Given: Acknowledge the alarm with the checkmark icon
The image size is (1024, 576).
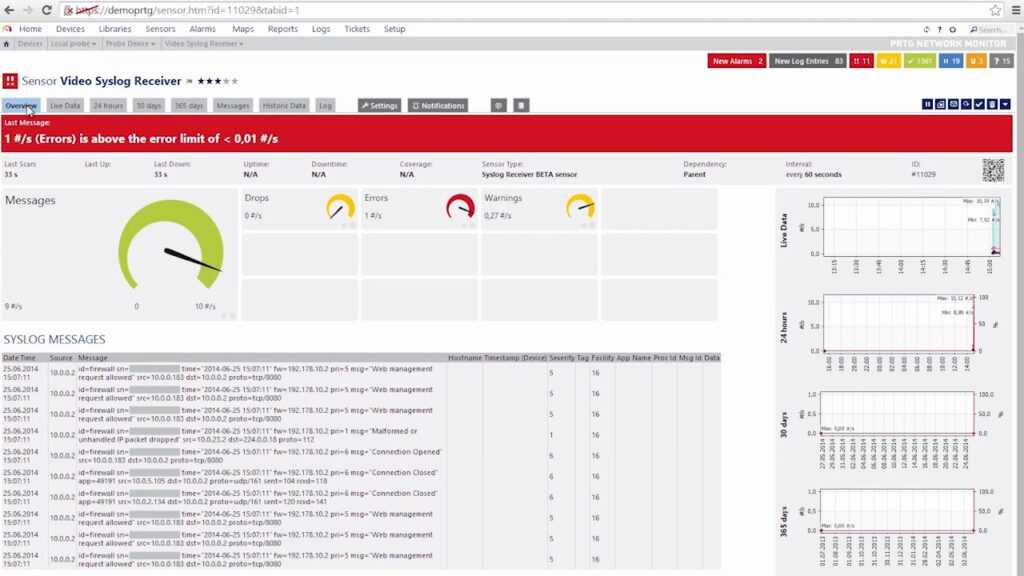Looking at the screenshot, I should (x=978, y=104).
